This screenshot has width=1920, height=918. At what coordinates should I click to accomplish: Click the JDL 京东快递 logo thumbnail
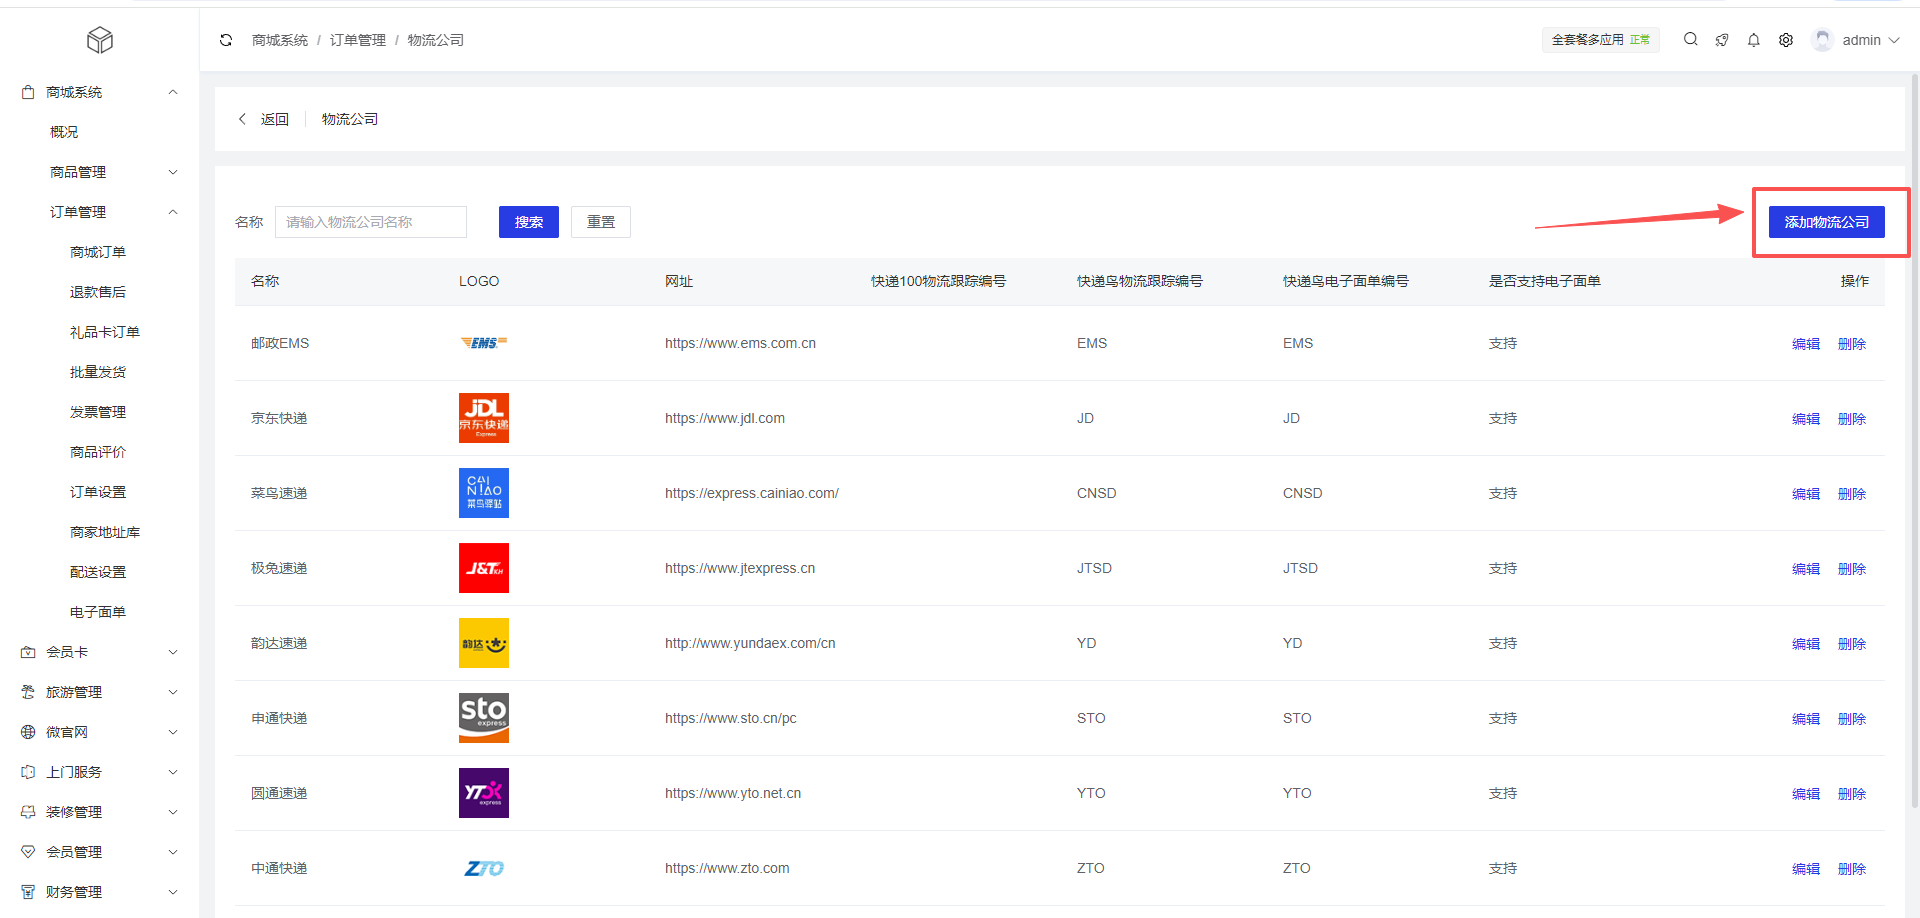483,418
